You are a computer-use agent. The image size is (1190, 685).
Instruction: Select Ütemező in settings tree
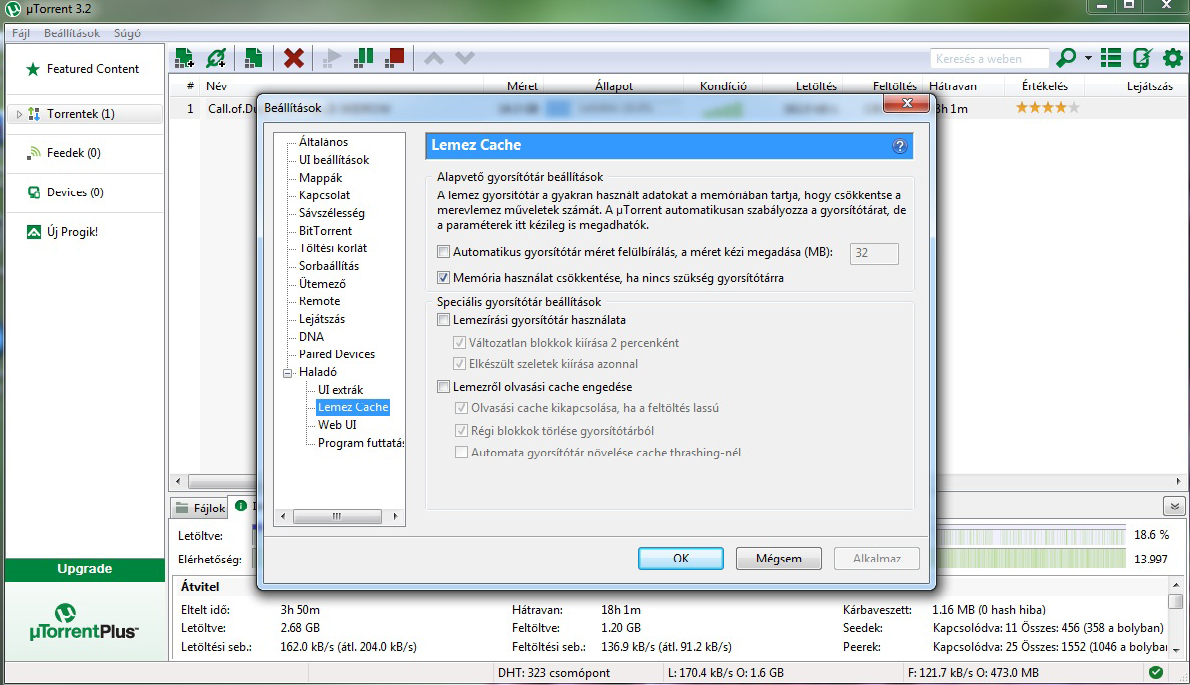coord(322,284)
